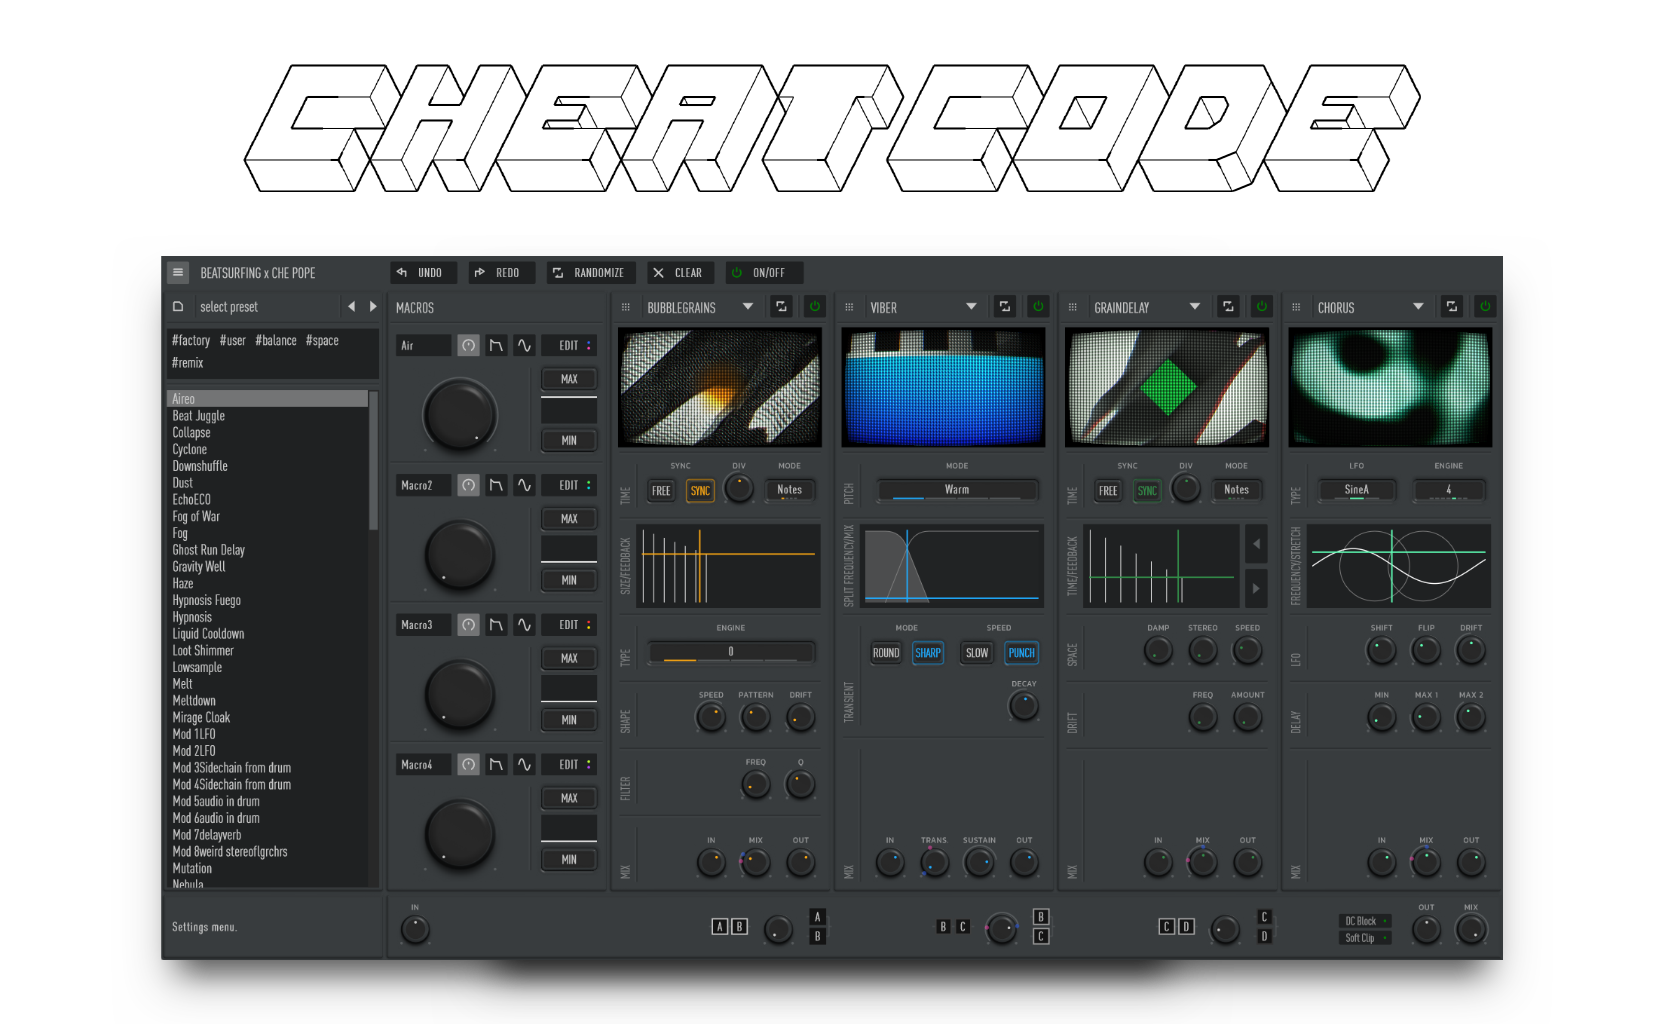Select LFO sine icon for Macro4
This screenshot has width=1664, height=1024.
coord(524,765)
